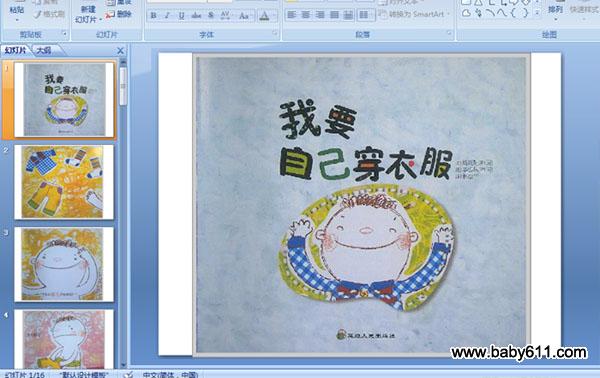Select slide 2 thumbnail with clothes
This screenshot has height=378, width=600.
pyautogui.click(x=64, y=182)
